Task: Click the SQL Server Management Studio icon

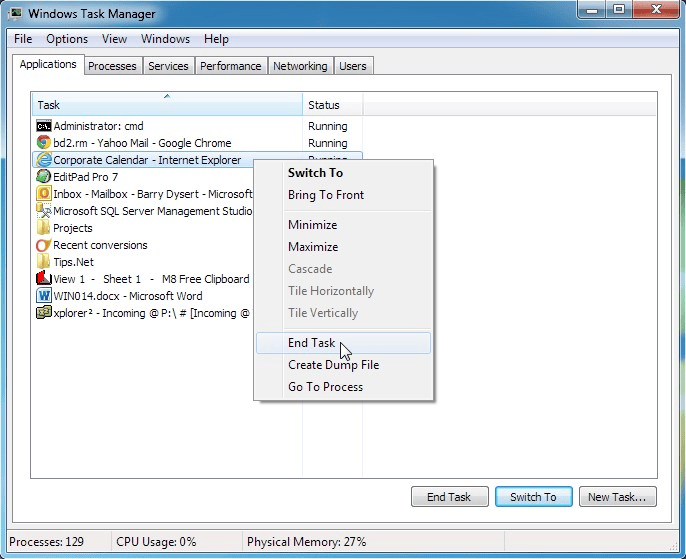Action: (x=43, y=211)
